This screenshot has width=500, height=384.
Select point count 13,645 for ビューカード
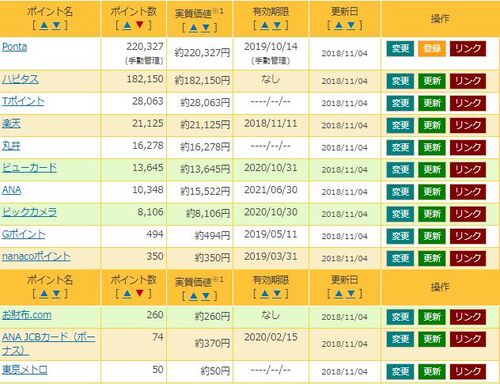148,168
